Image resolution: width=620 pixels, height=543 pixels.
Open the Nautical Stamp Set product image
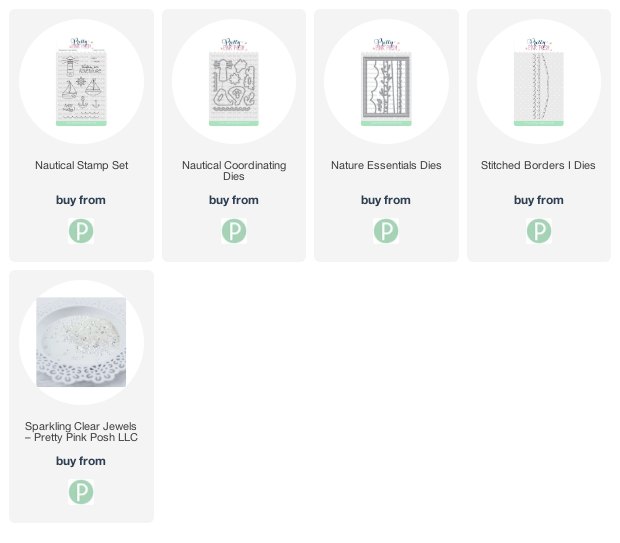(x=81, y=82)
